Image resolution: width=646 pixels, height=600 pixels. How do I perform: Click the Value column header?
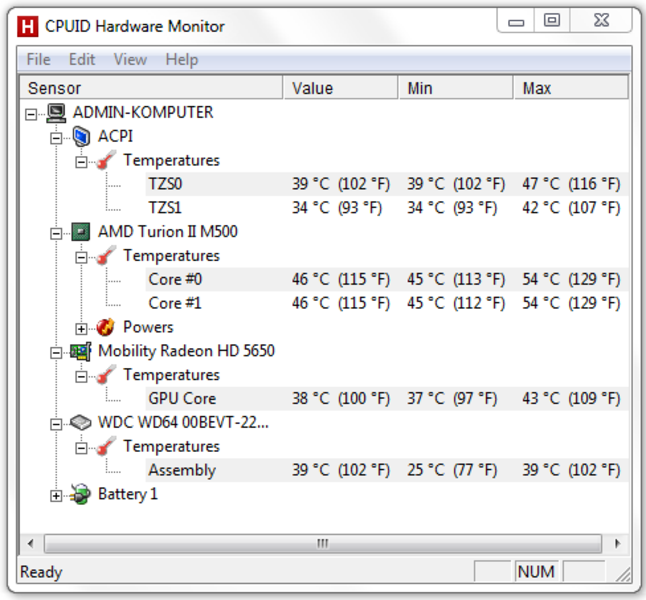(x=341, y=88)
